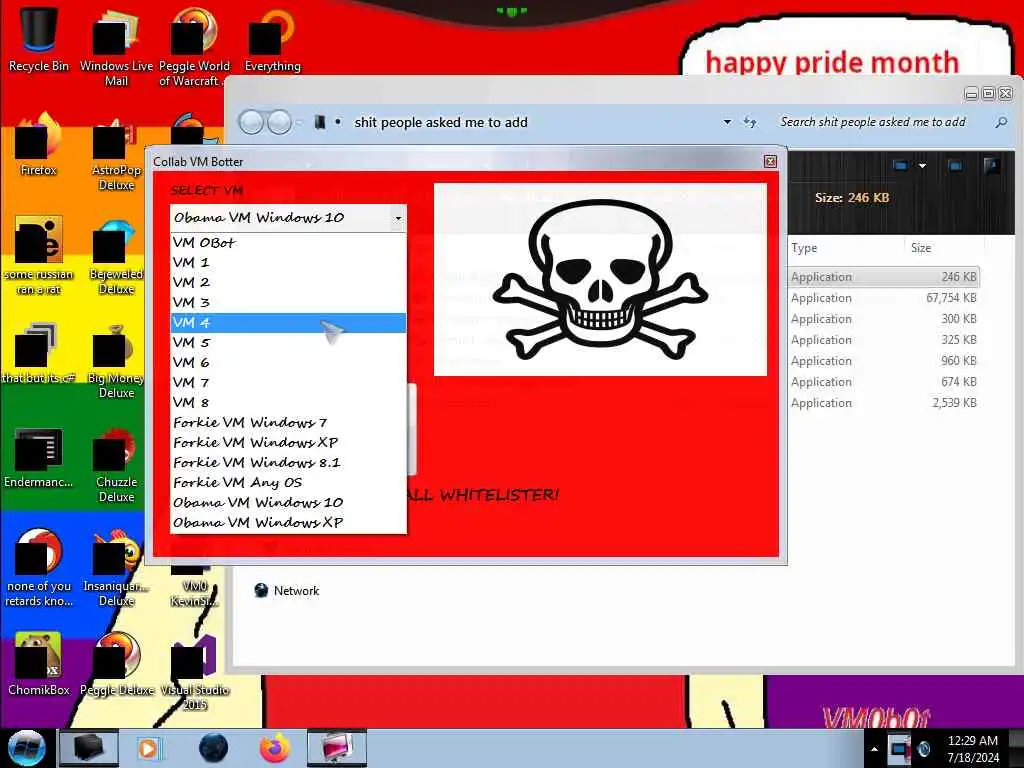Choose Forkie VM Windows 7 option
This screenshot has height=768, width=1024.
point(288,423)
